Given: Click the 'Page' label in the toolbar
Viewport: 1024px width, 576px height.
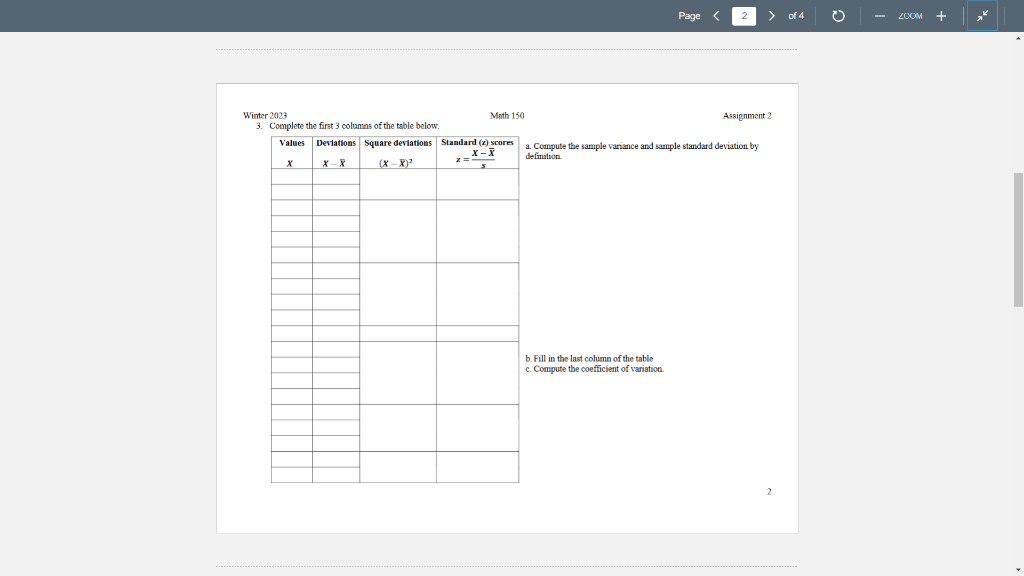Looking at the screenshot, I should [688, 16].
